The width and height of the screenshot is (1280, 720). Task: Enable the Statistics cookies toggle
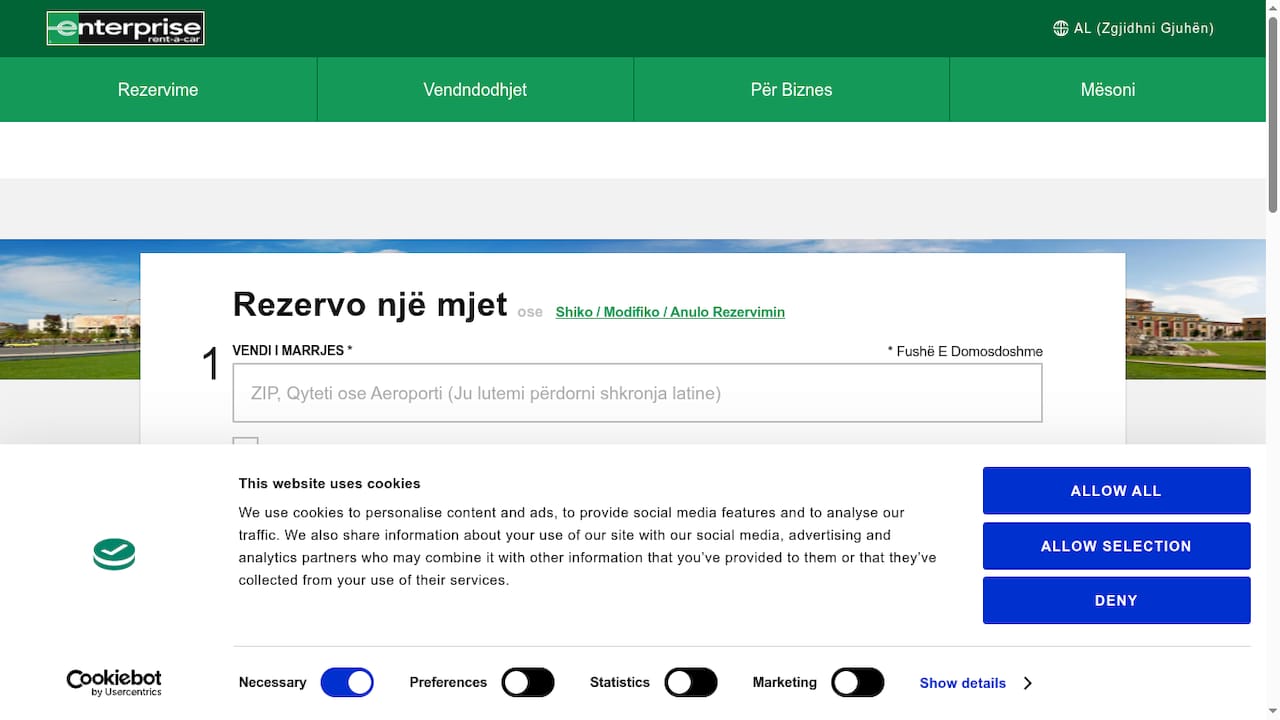[x=691, y=682]
